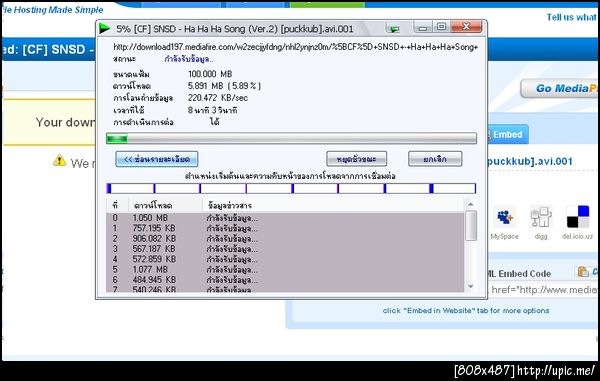Select connection row 1 with 757.195 KB

[x=285, y=228]
